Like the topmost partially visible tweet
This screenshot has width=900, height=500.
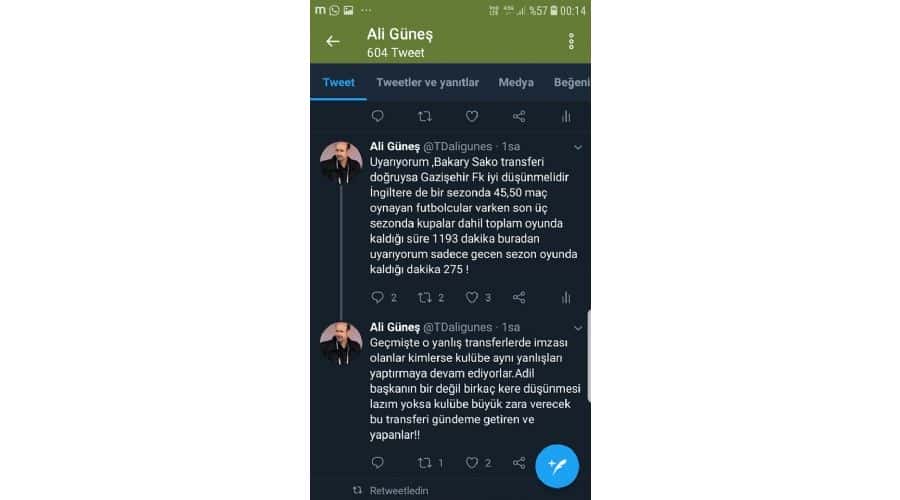click(x=472, y=117)
